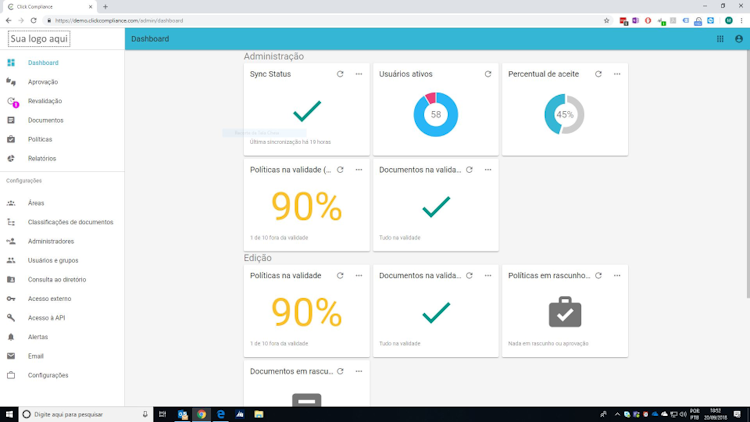Click the Consulta ao diretório icon
The image size is (750, 422).
coord(11,279)
